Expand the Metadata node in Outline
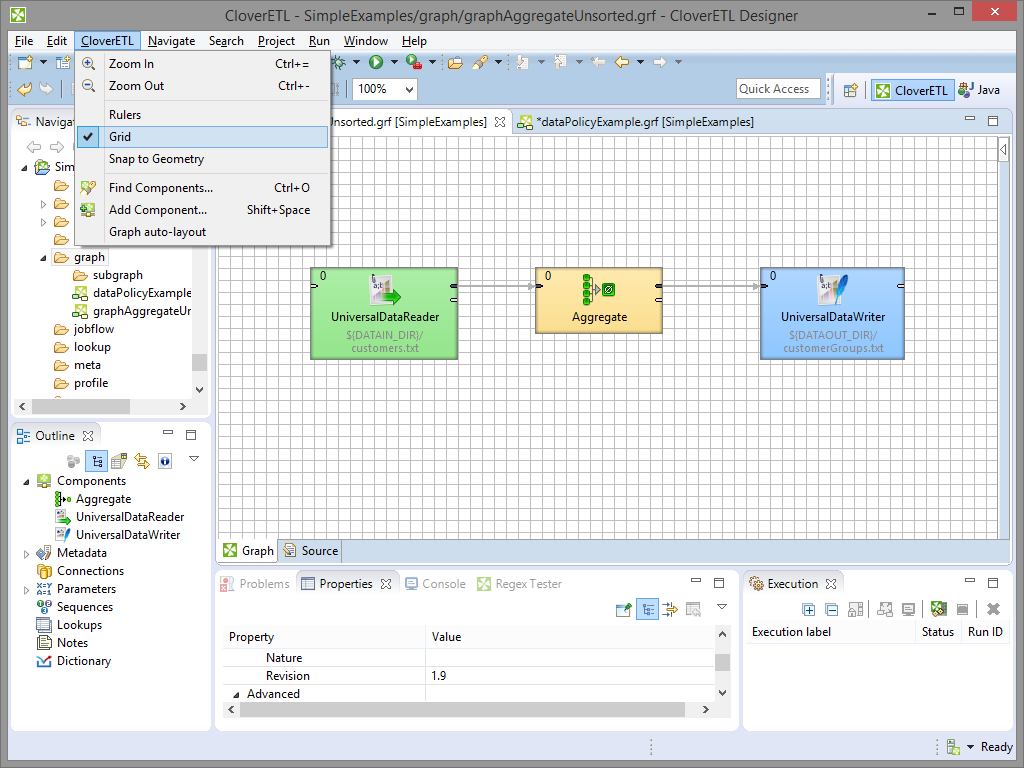The image size is (1024, 768). 27,553
